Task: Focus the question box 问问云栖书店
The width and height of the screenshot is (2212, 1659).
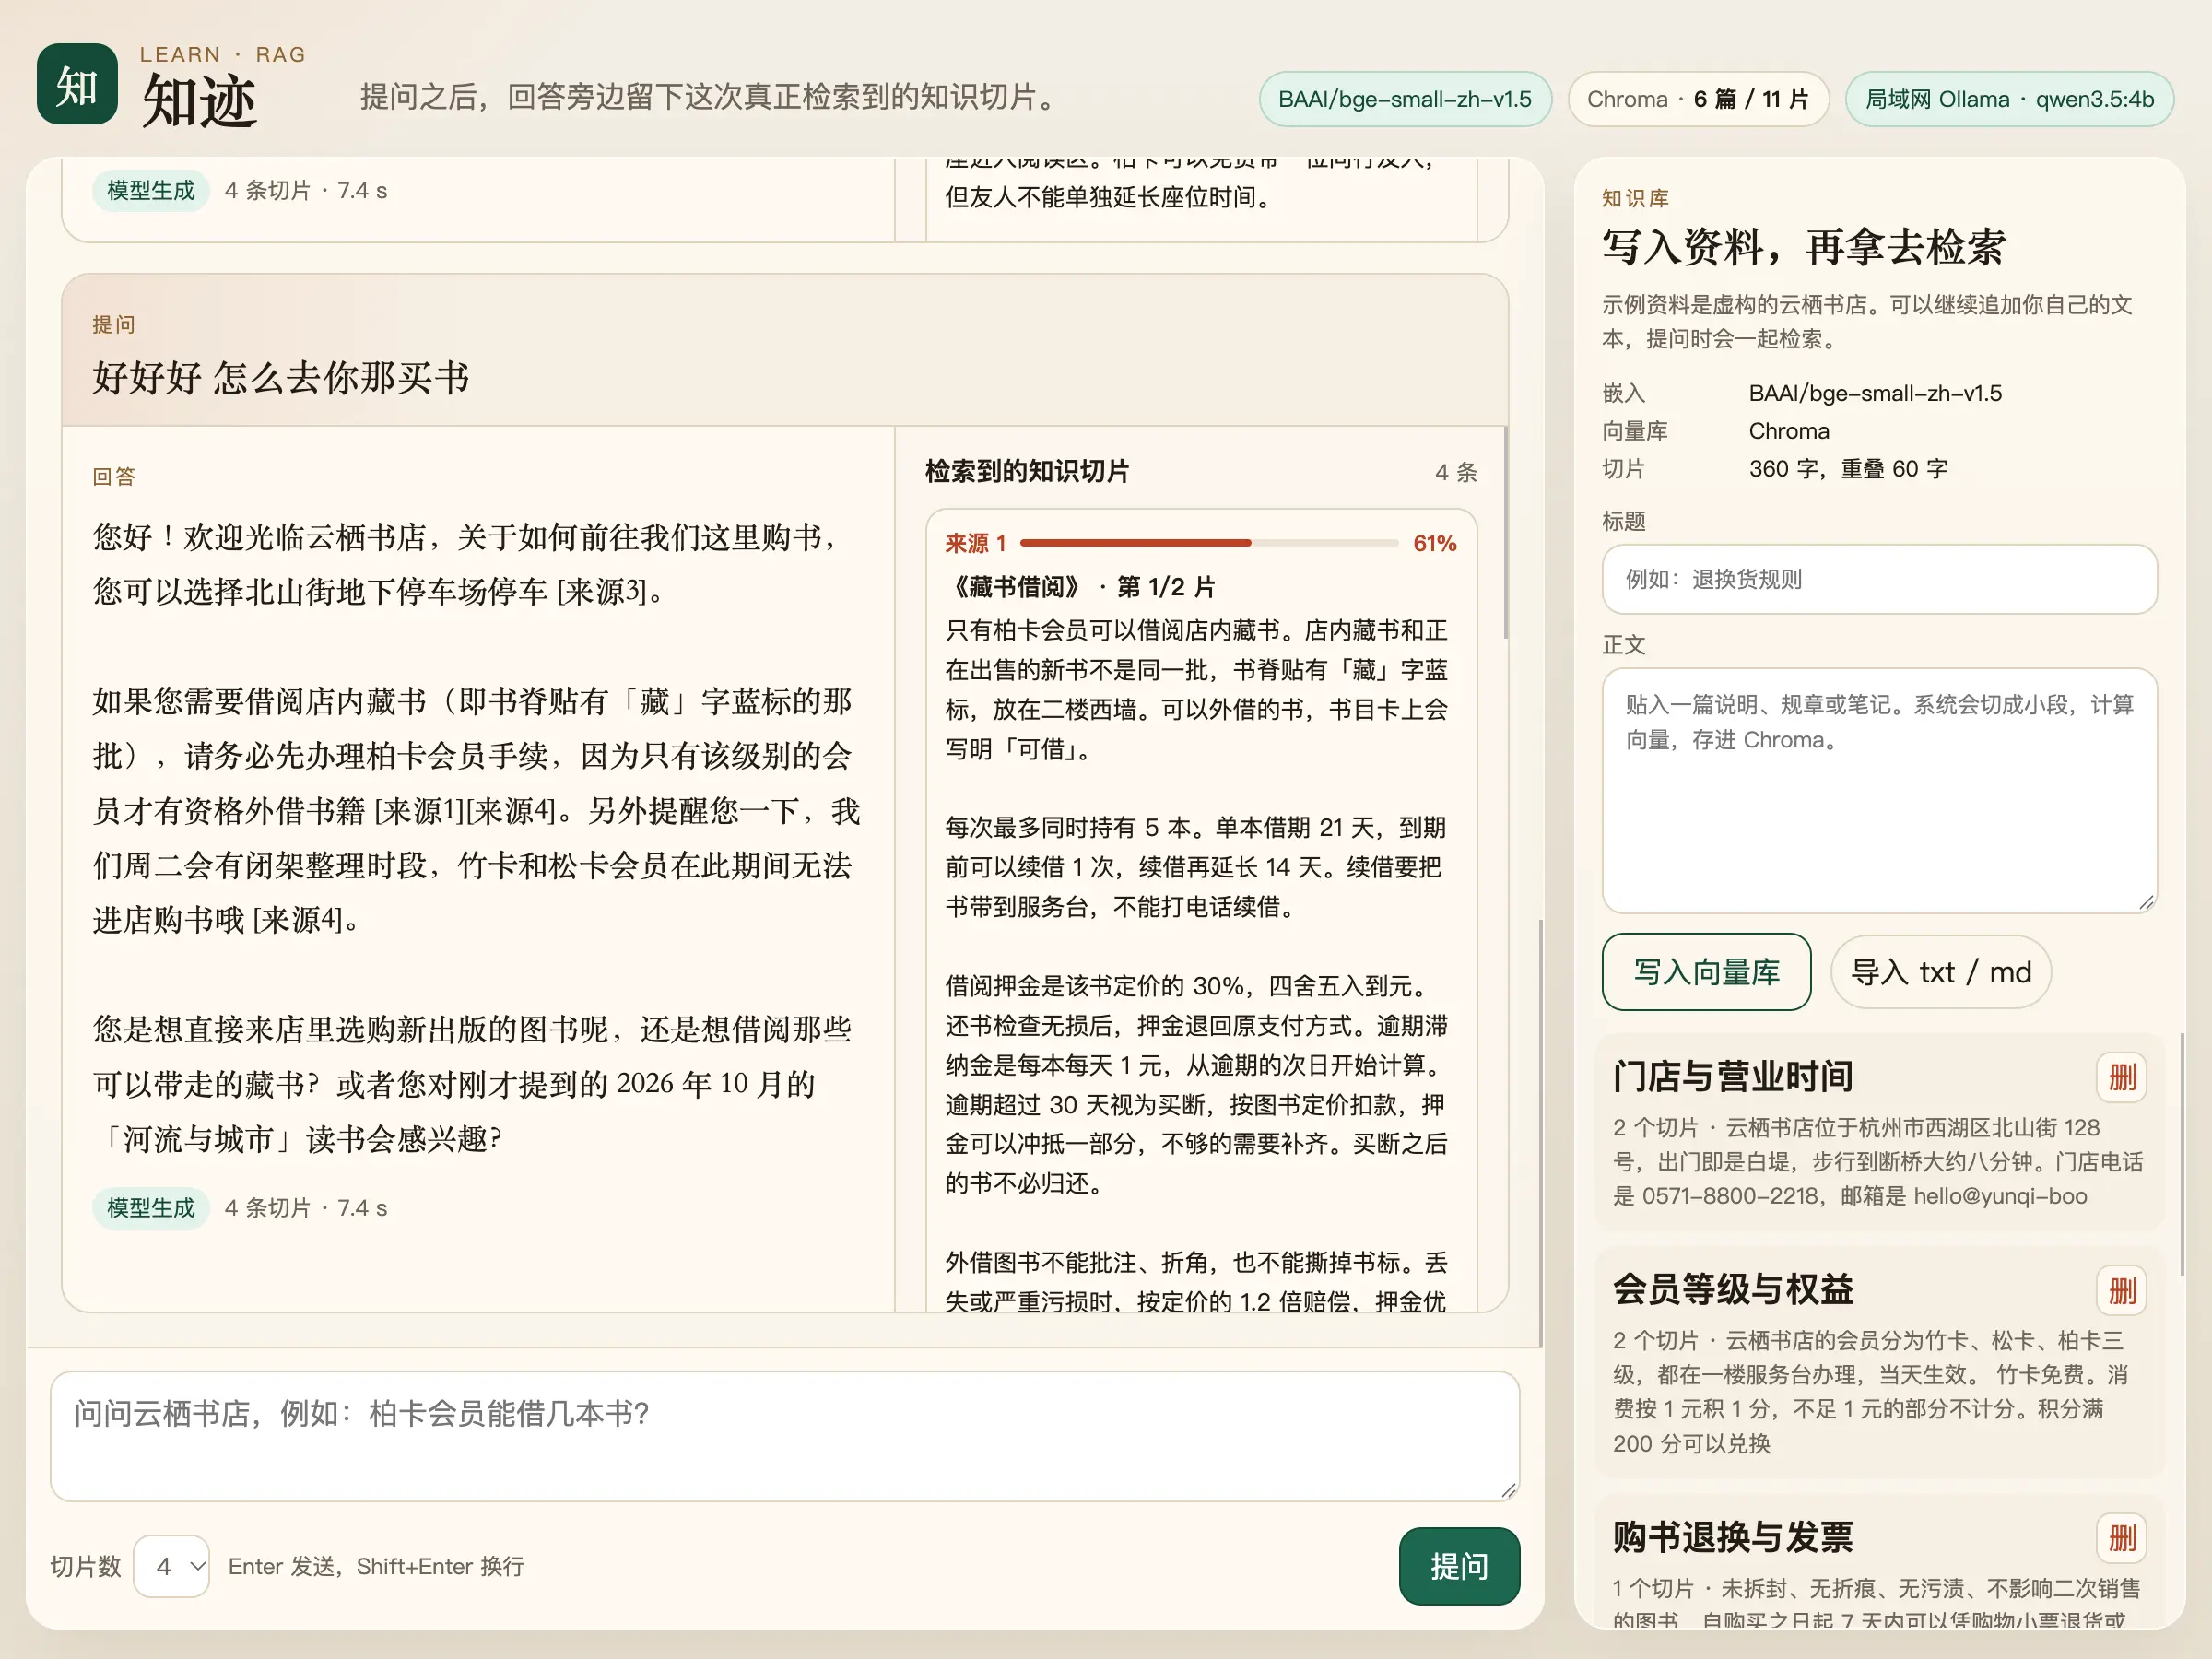Action: click(785, 1436)
